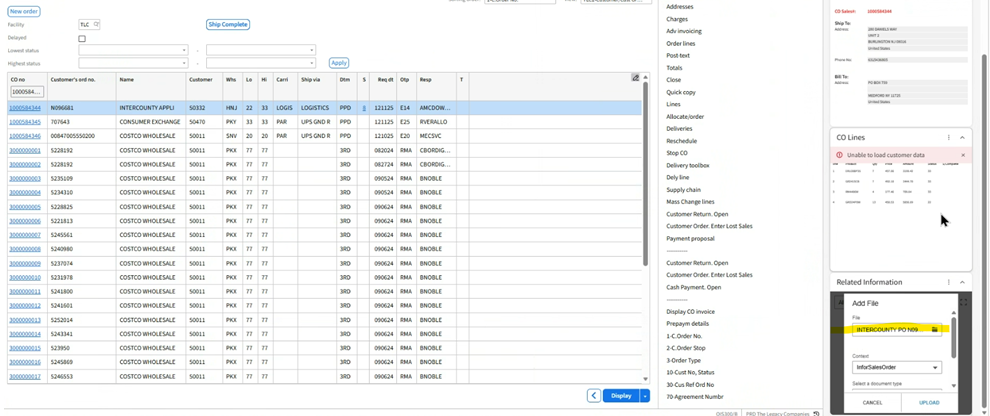The height and width of the screenshot is (416, 990).
Task: Open order link 1000584346
Action: (25, 136)
